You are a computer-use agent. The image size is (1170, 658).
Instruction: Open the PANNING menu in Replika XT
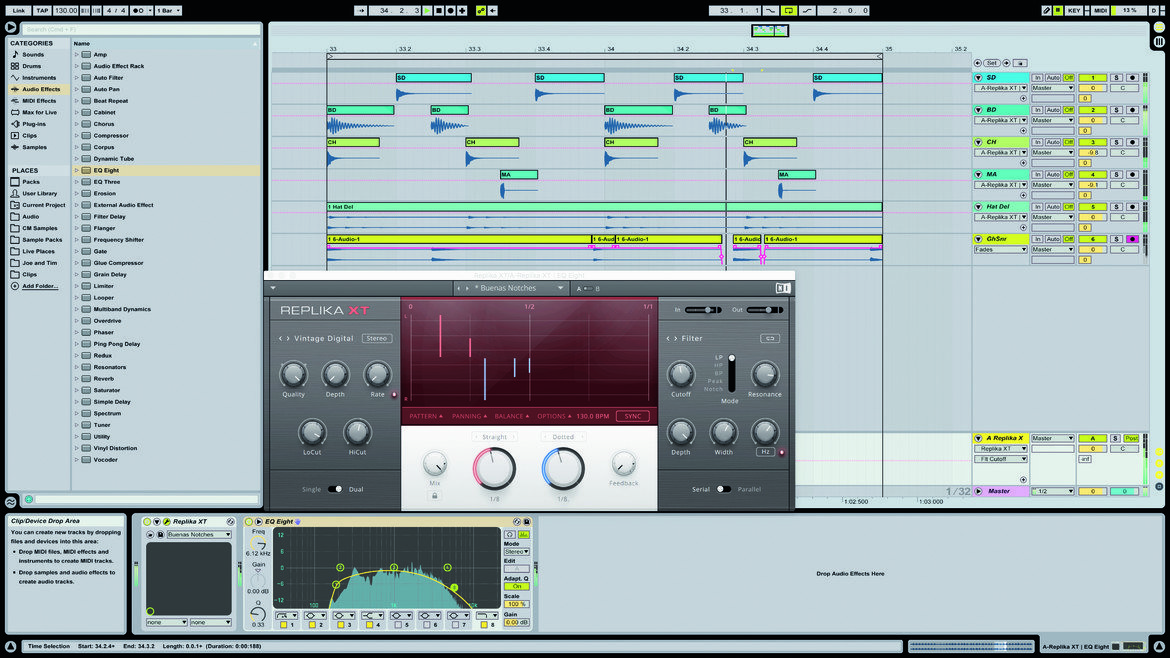tap(469, 416)
